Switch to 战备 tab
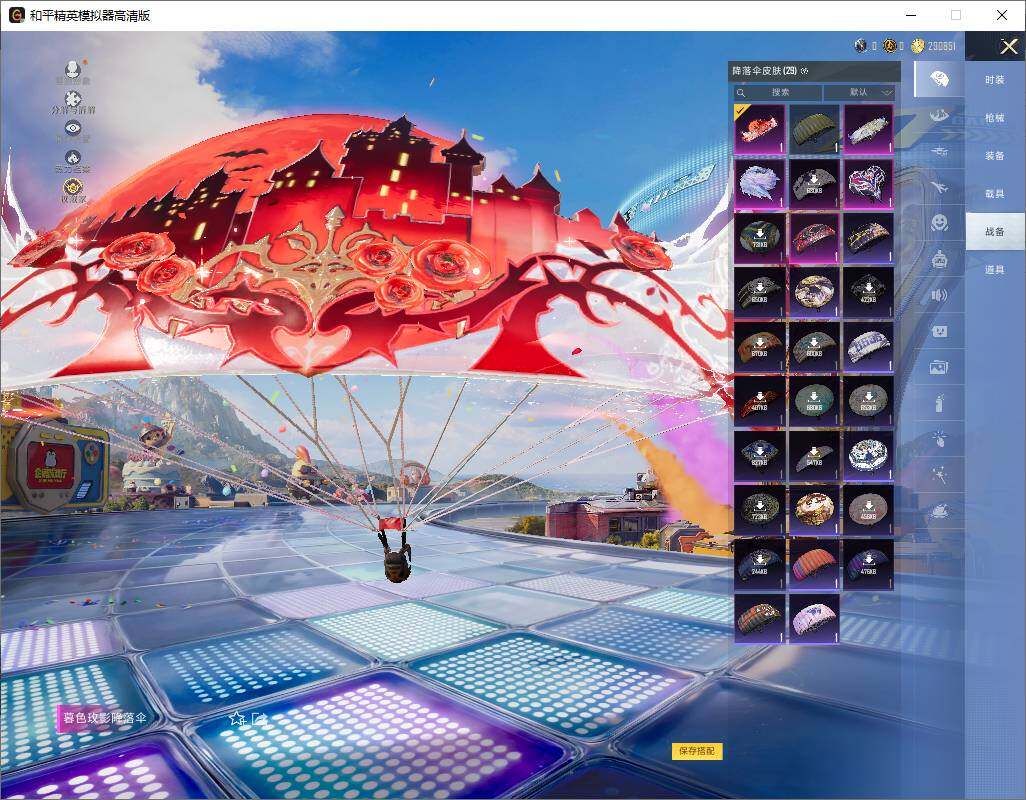The image size is (1026, 800). tap(995, 231)
